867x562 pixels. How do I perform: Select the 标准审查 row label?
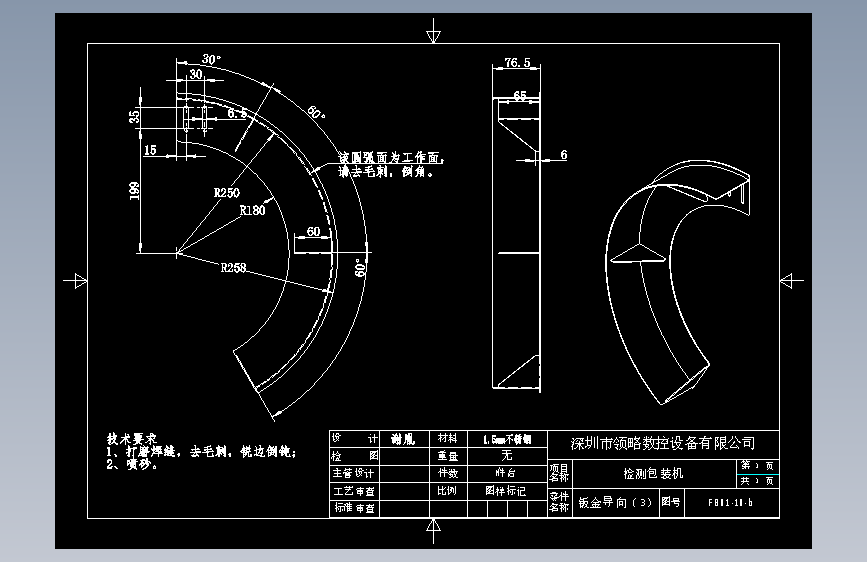354,508
